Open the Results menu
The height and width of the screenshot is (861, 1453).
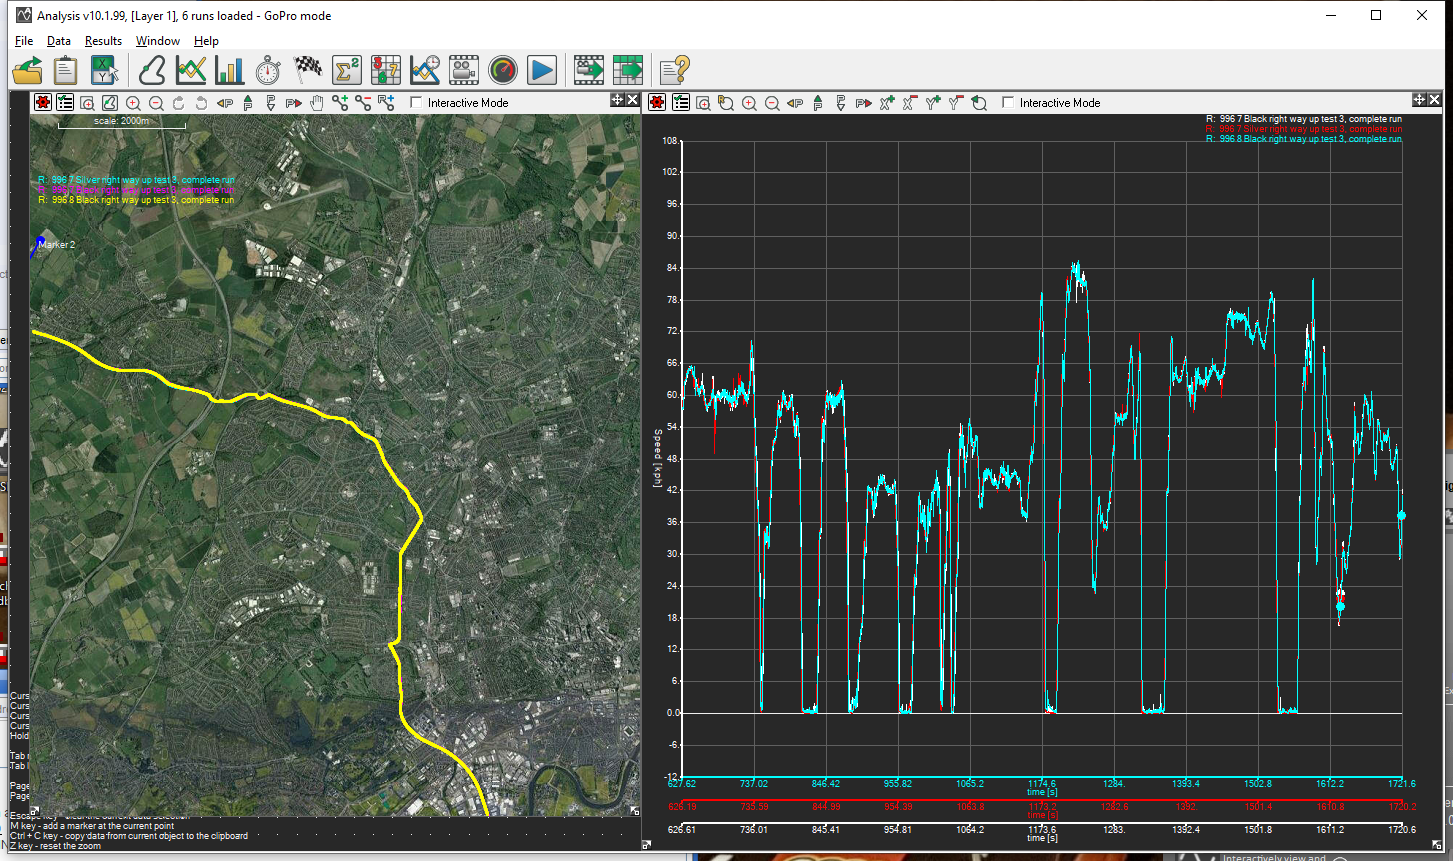click(103, 41)
